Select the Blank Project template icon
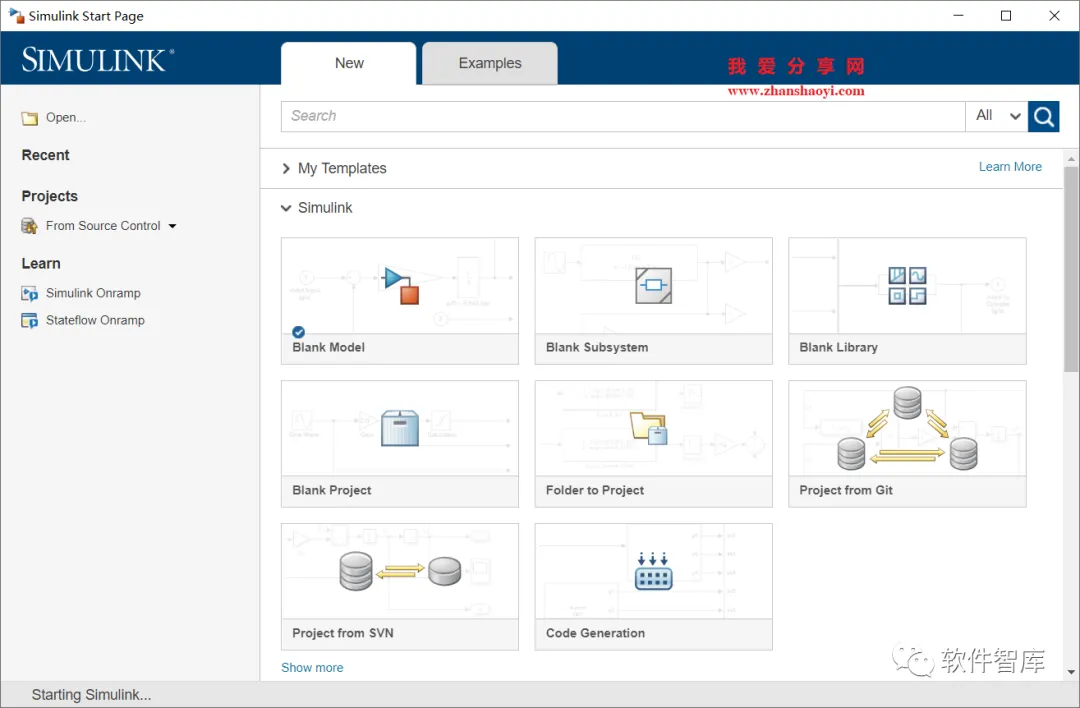This screenshot has height=708, width=1080. pyautogui.click(x=399, y=428)
